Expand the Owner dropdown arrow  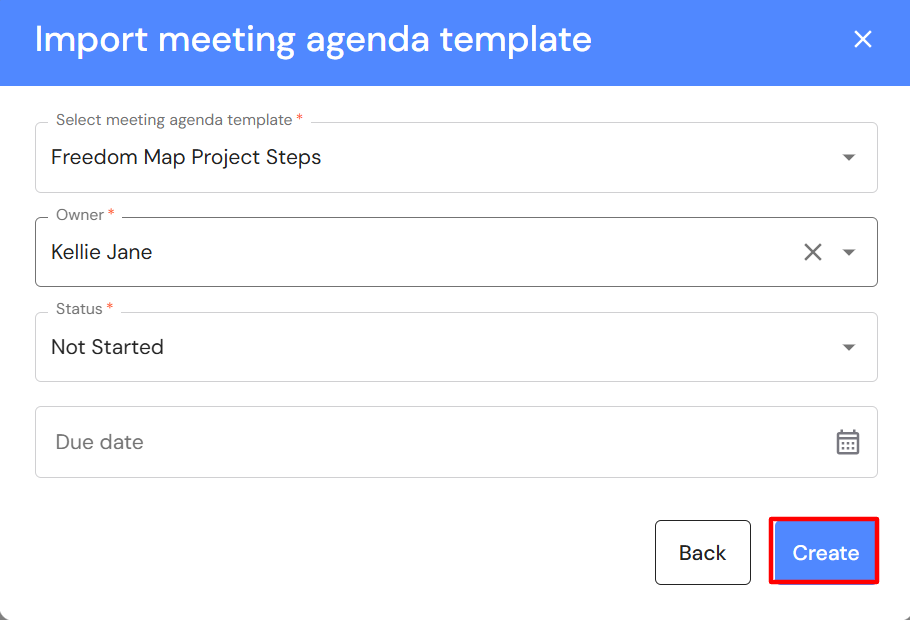coord(849,252)
